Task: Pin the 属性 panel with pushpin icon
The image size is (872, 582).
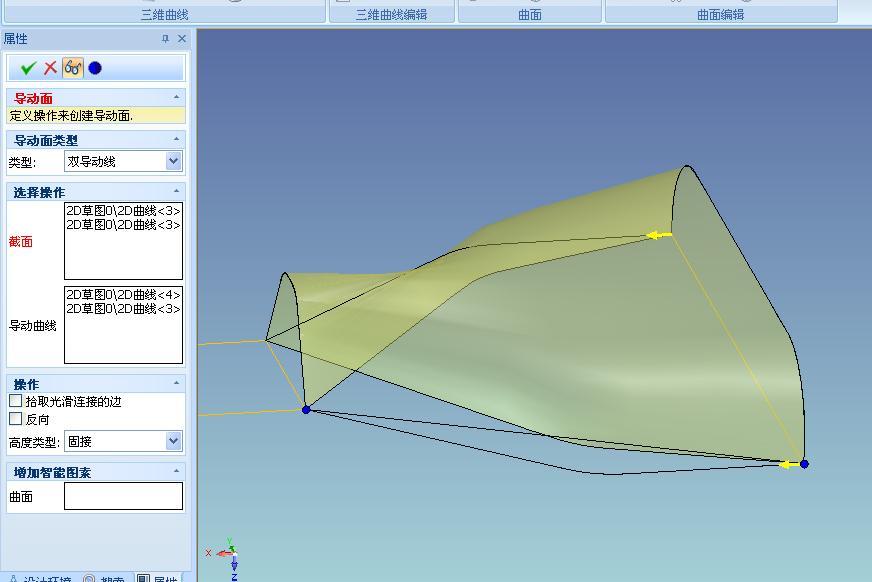Action: point(165,39)
